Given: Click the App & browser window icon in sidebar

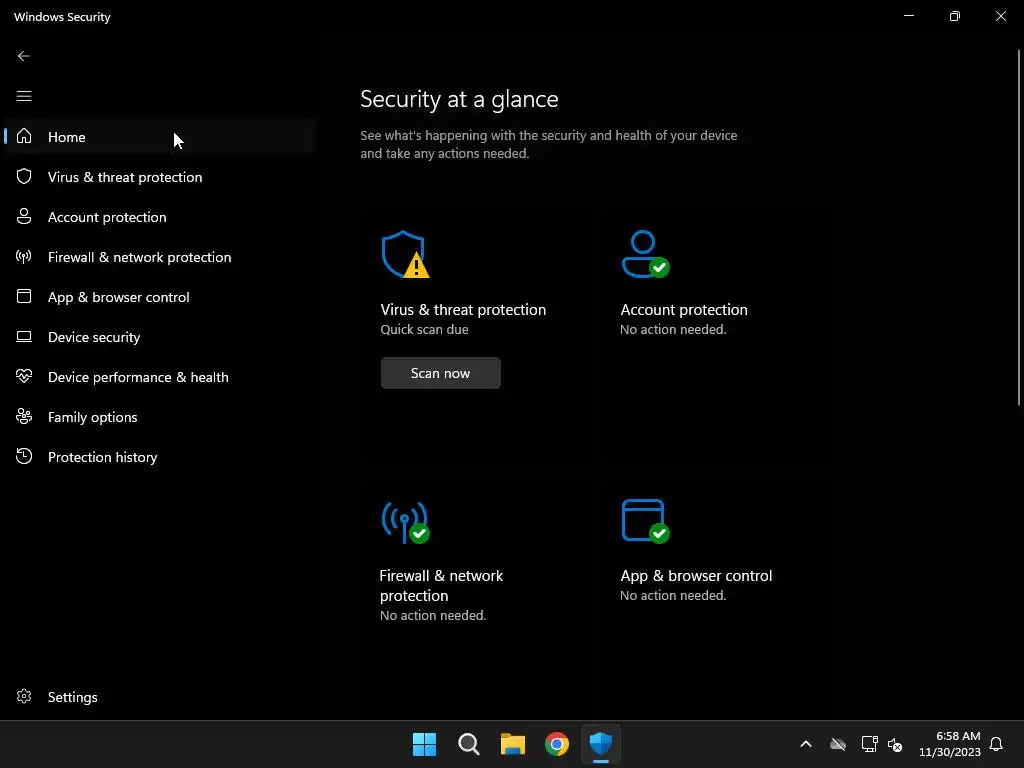Looking at the screenshot, I should [24, 296].
